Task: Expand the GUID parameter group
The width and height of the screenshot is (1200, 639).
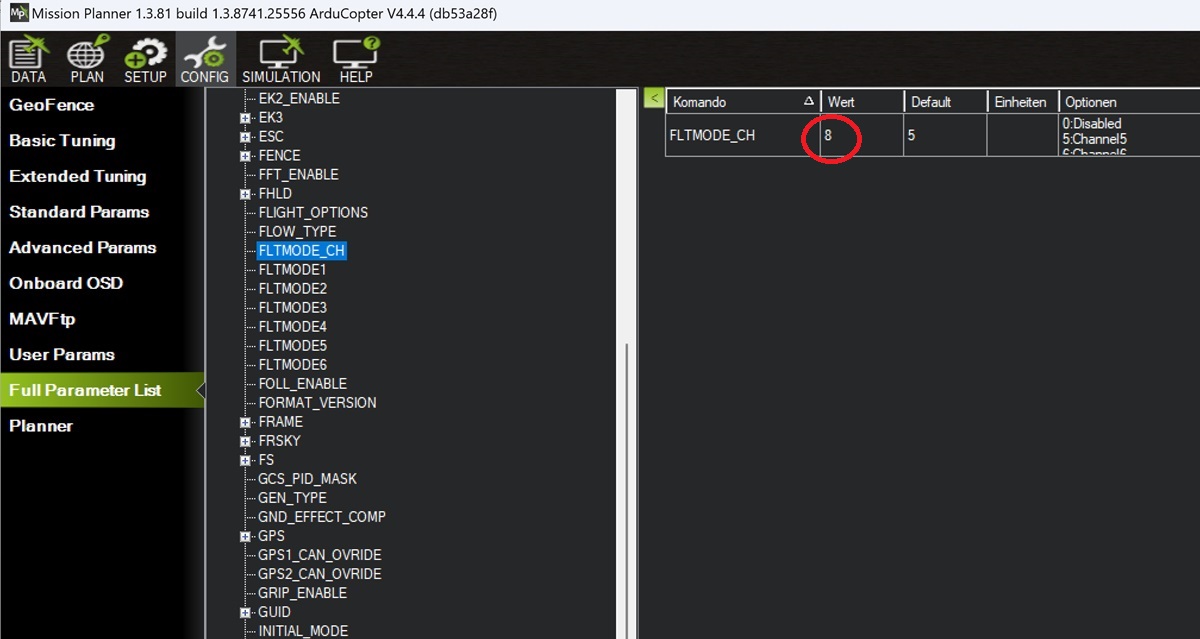Action: (x=245, y=612)
